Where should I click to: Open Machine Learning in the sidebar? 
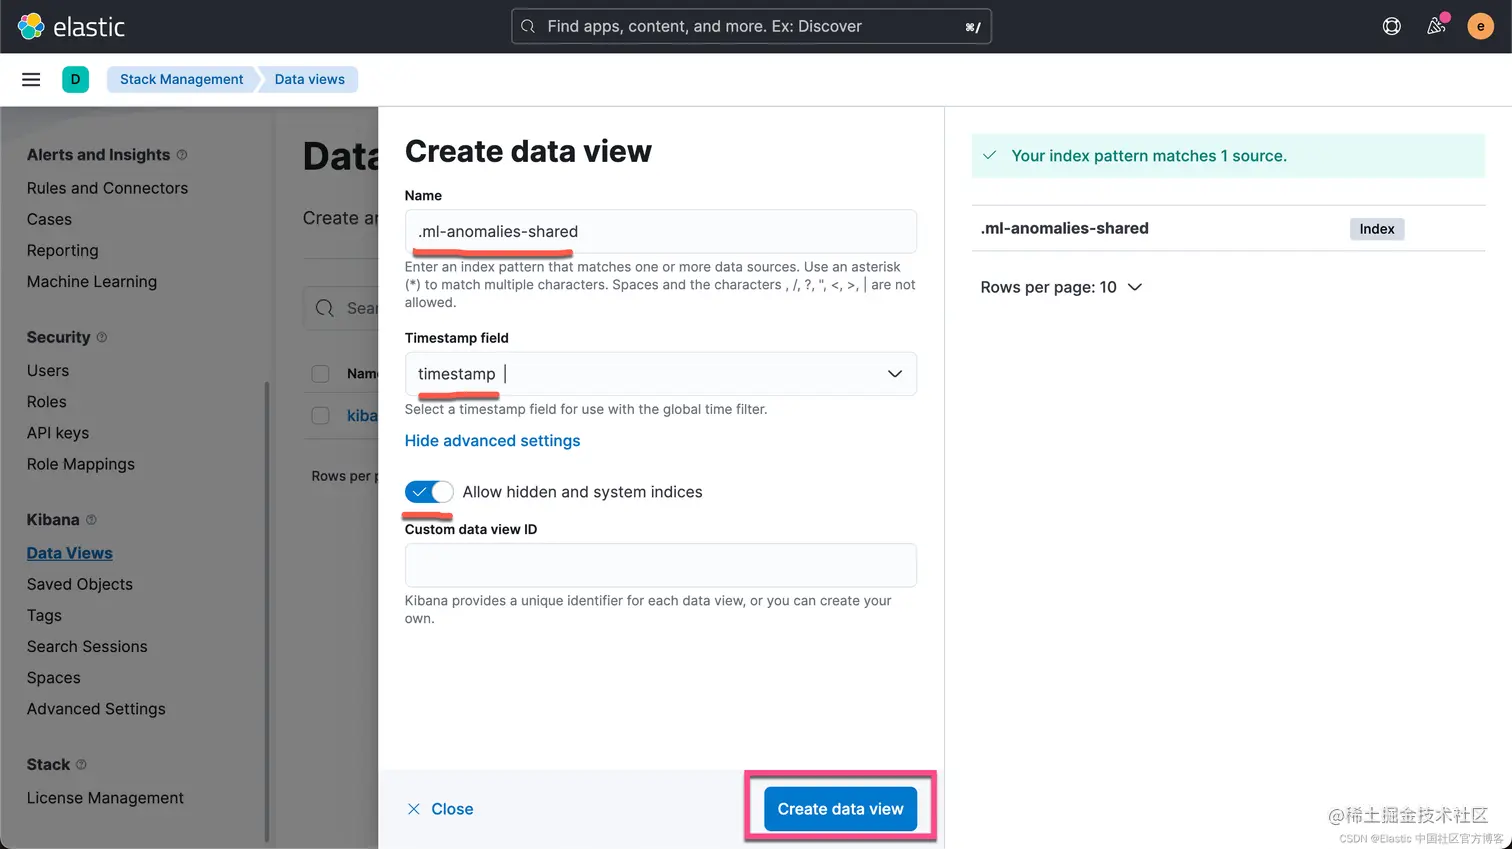(x=92, y=282)
